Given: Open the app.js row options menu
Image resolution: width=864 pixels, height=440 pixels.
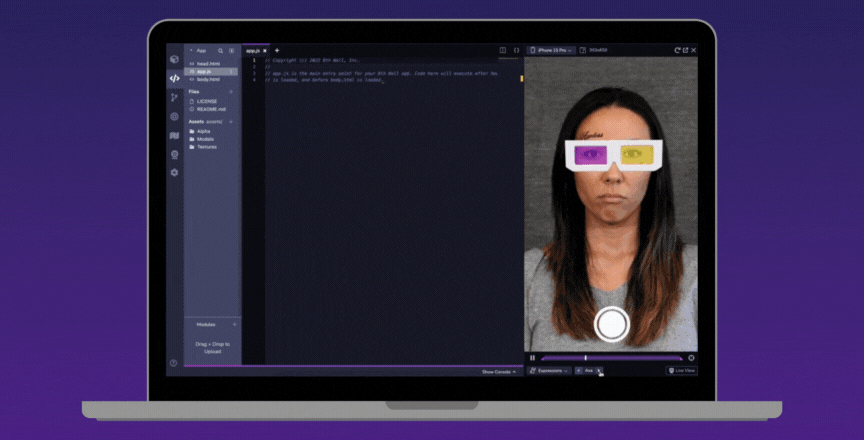Looking at the screenshot, I should pos(230,72).
